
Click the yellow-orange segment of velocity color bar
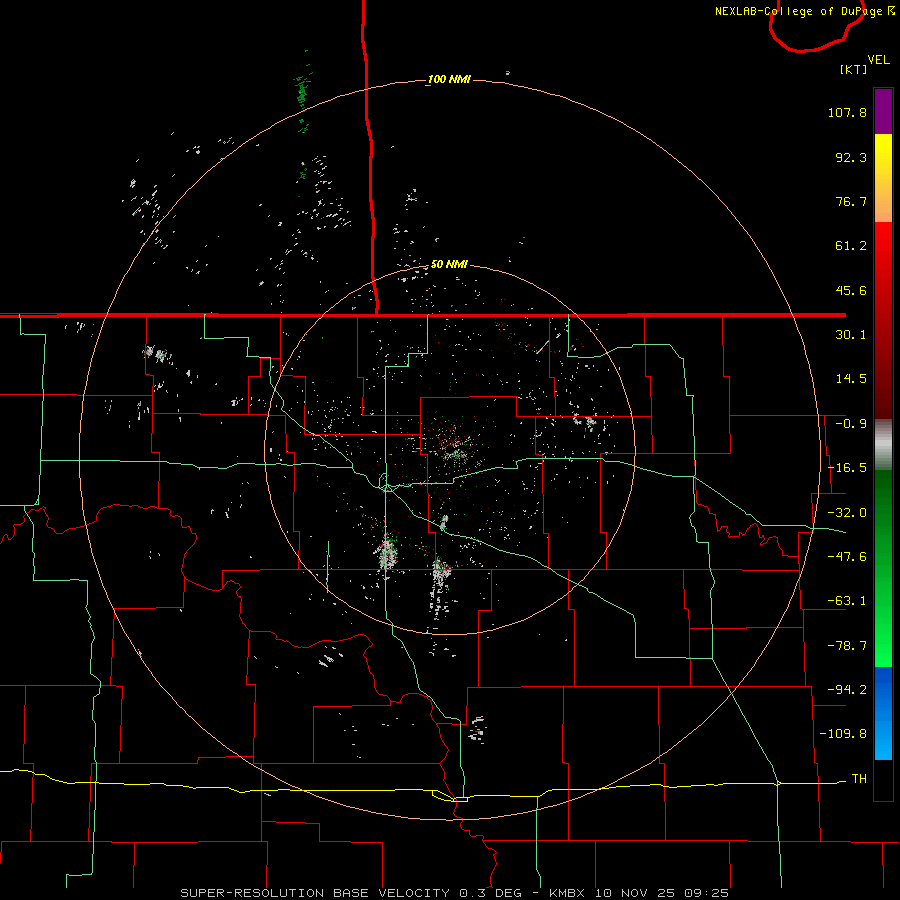tap(883, 178)
